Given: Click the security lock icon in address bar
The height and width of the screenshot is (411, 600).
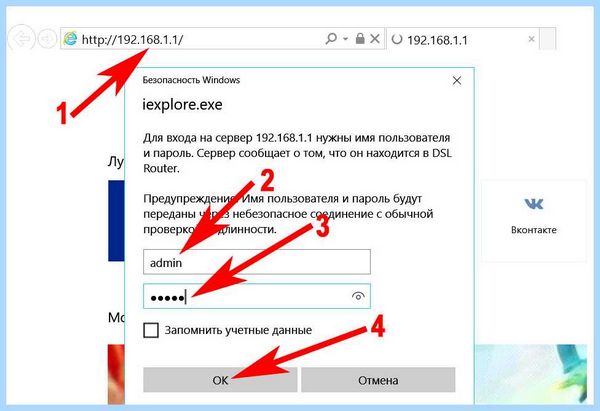Looking at the screenshot, I should (360, 38).
